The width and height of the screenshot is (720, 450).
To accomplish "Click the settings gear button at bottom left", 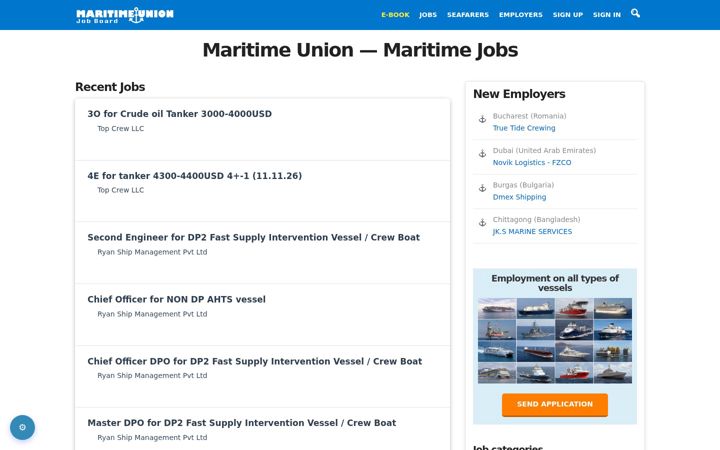I will pyautogui.click(x=22, y=428).
